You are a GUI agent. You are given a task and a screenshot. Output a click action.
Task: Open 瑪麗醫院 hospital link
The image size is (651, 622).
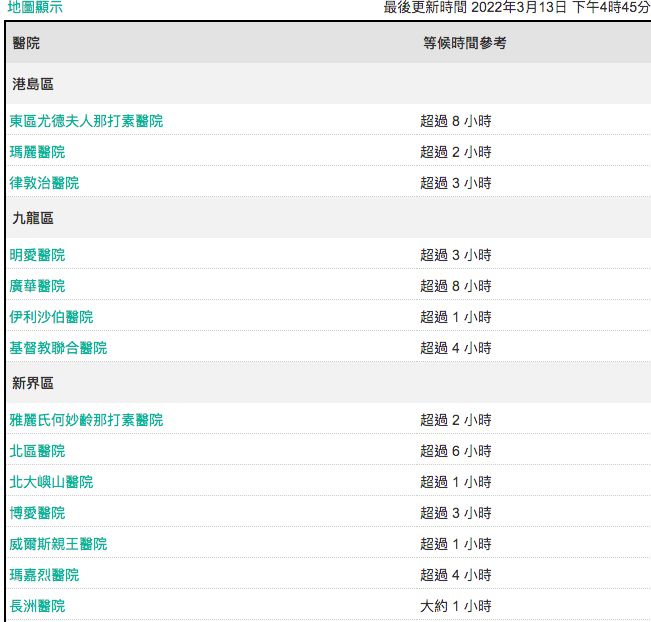(37, 152)
